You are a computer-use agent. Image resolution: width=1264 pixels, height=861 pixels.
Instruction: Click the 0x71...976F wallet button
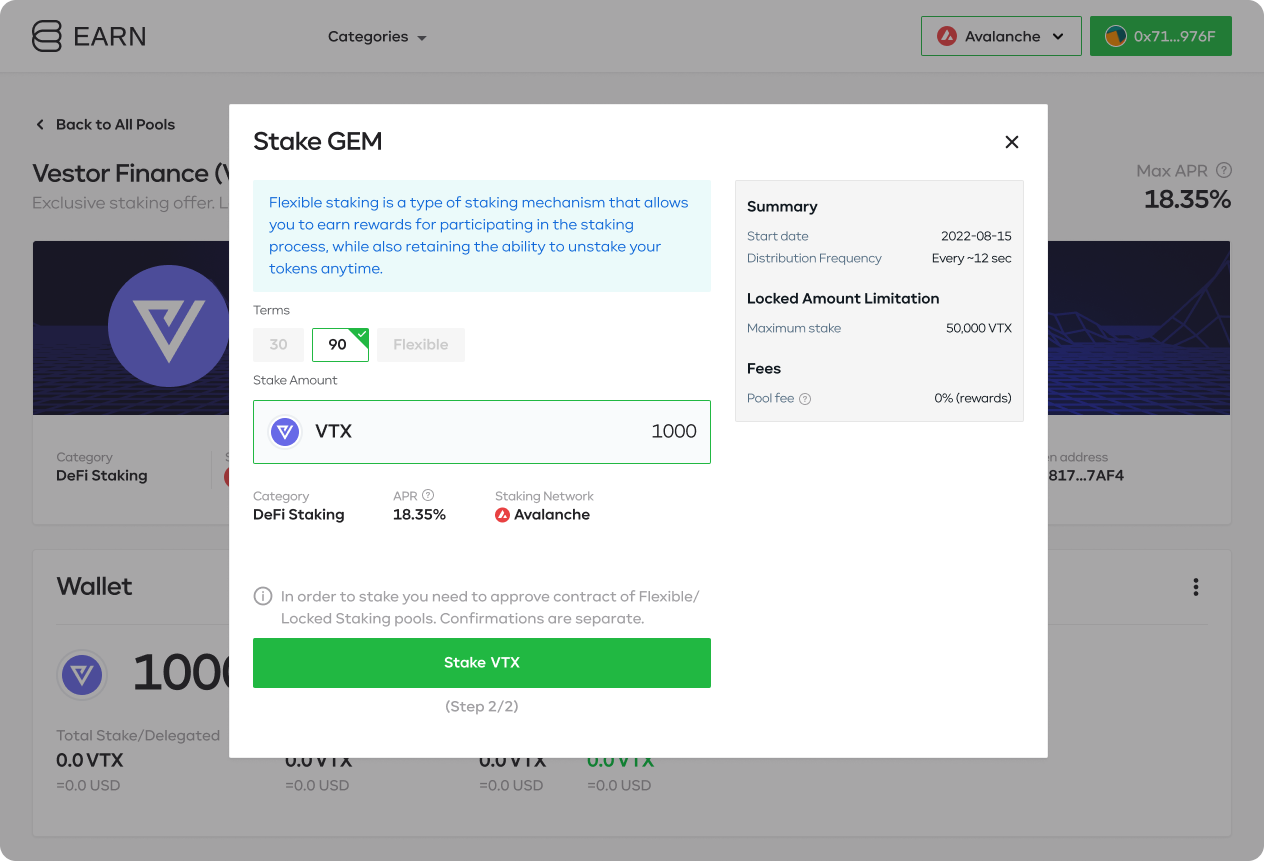1160,36
